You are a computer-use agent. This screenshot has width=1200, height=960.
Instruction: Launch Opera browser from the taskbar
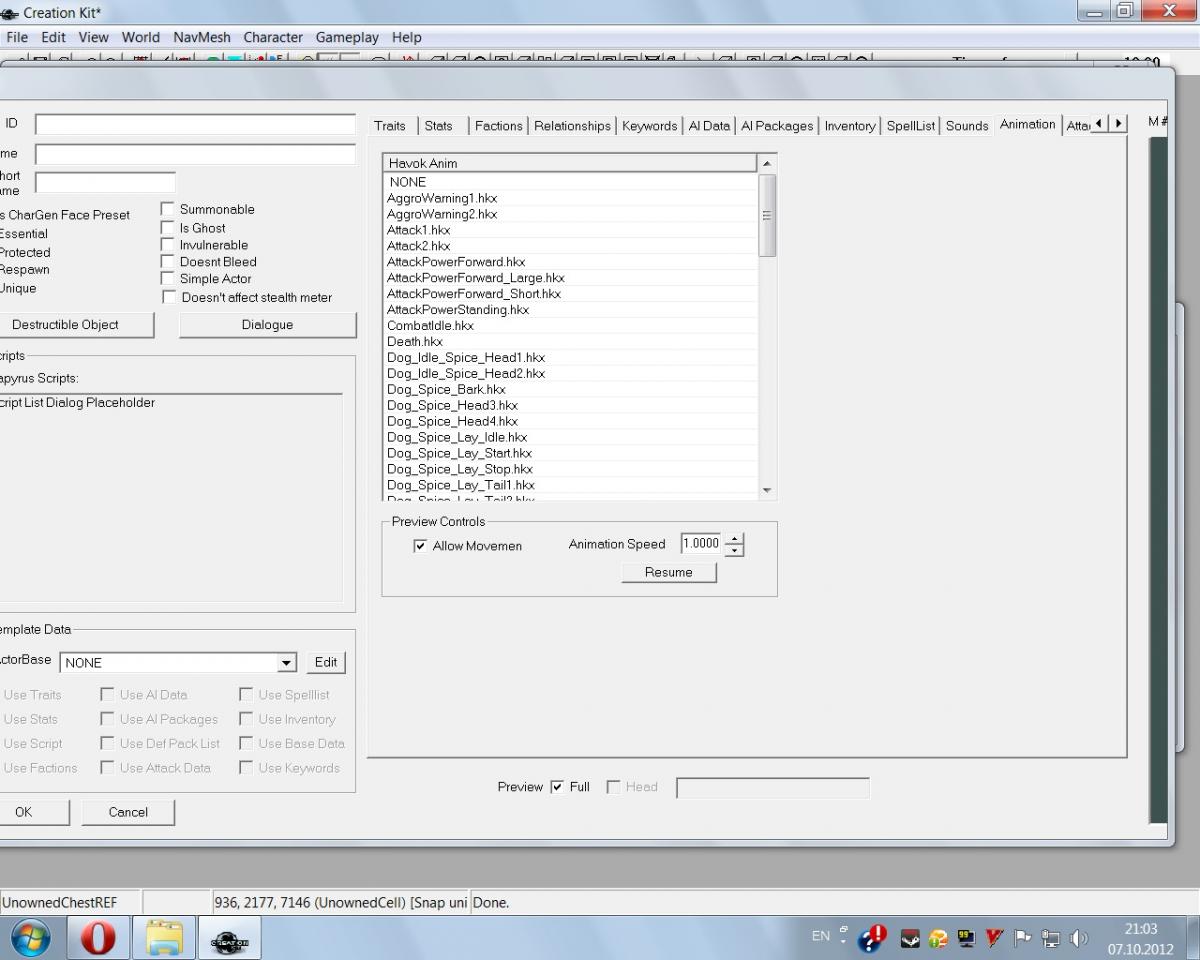(98, 938)
